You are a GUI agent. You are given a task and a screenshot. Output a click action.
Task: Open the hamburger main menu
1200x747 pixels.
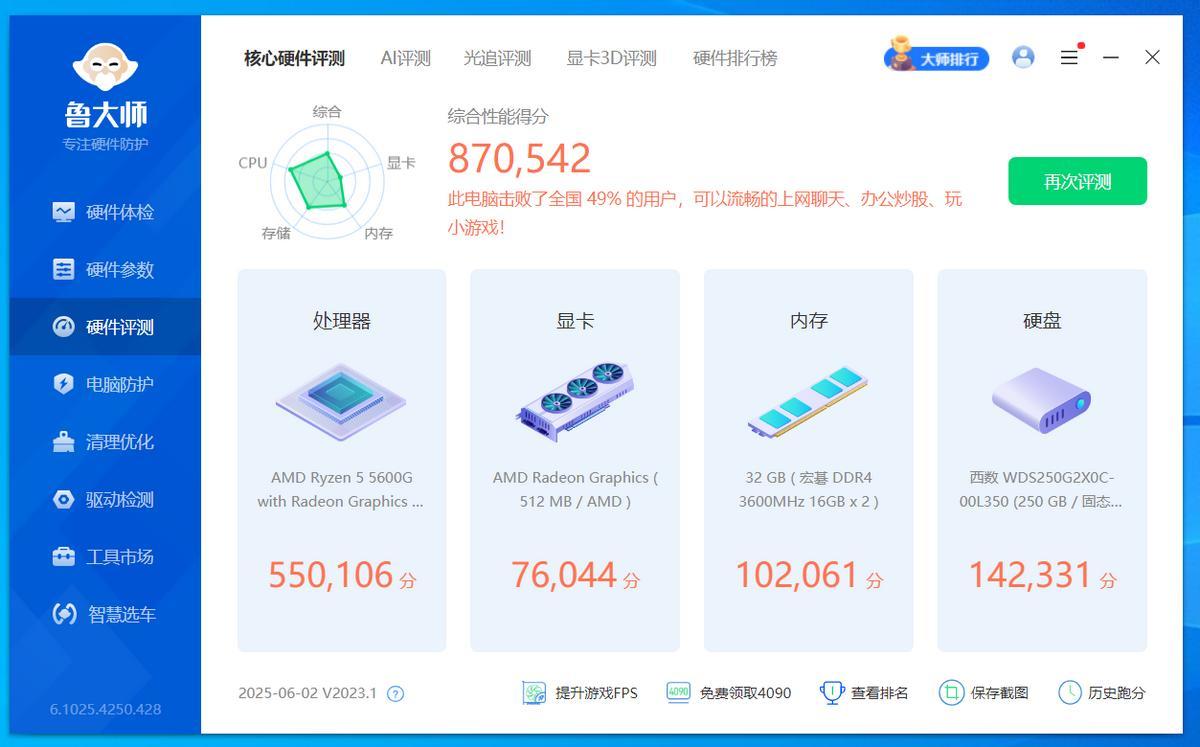point(1069,57)
